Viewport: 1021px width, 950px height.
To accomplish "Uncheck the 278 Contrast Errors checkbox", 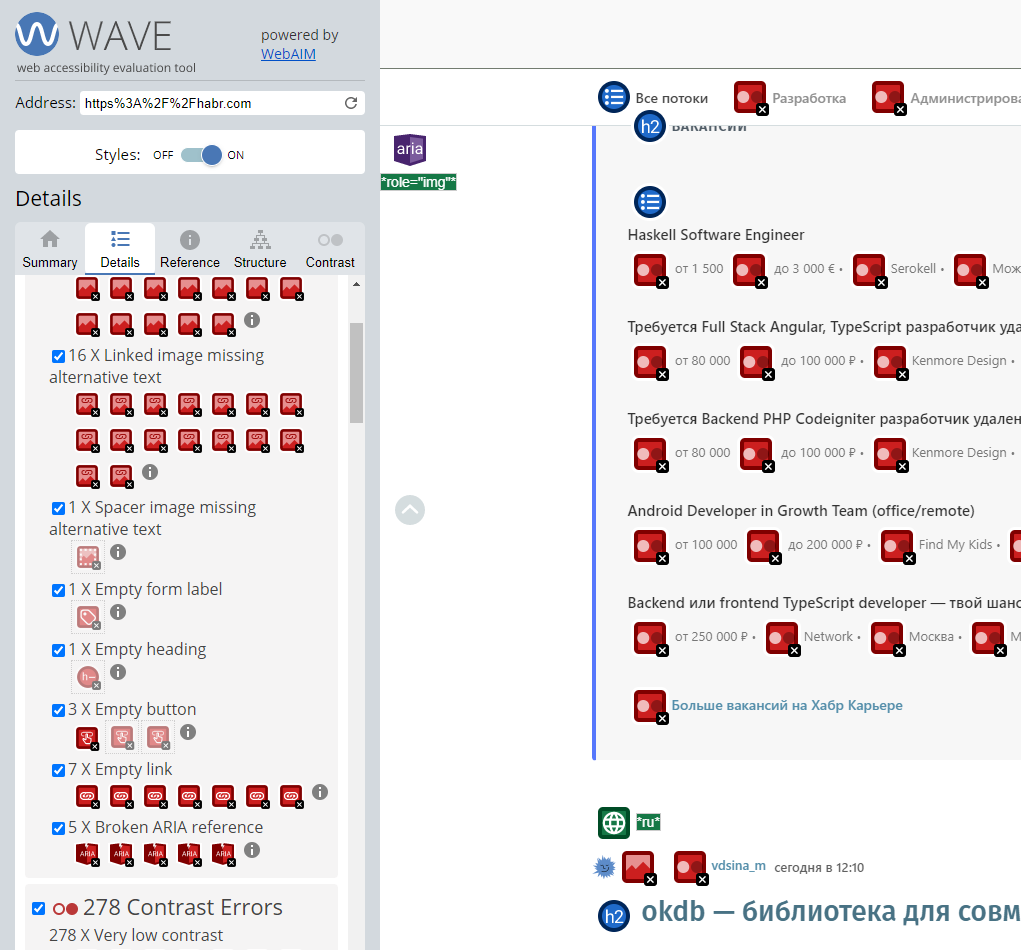I will (x=38, y=908).
